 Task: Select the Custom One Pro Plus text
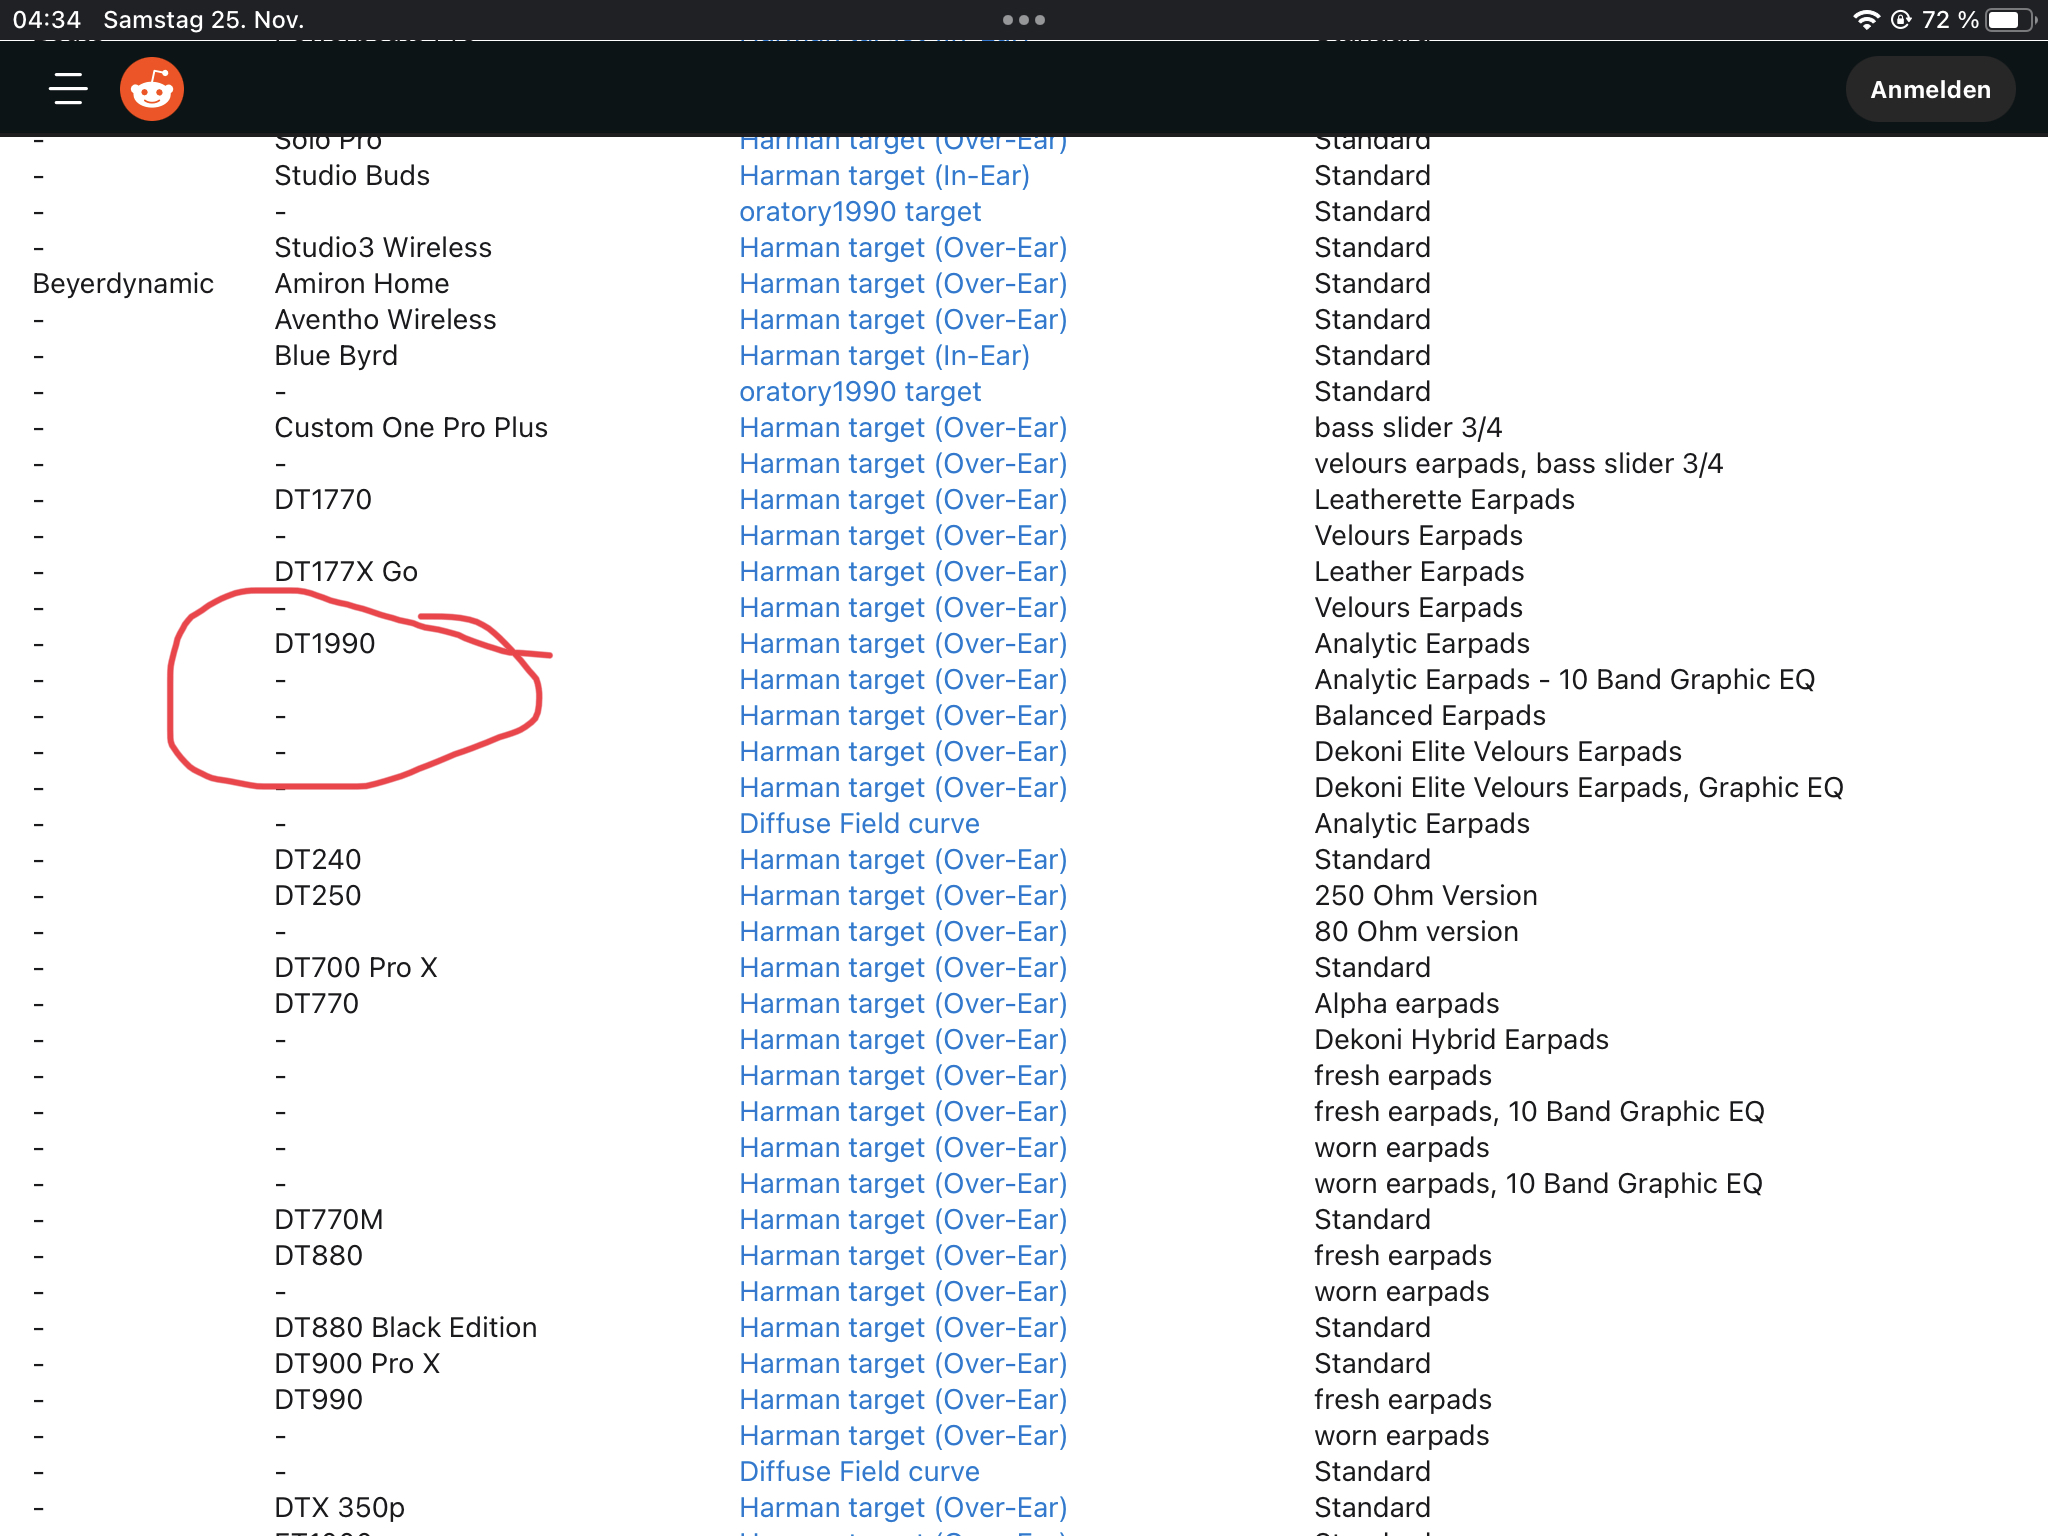click(411, 428)
